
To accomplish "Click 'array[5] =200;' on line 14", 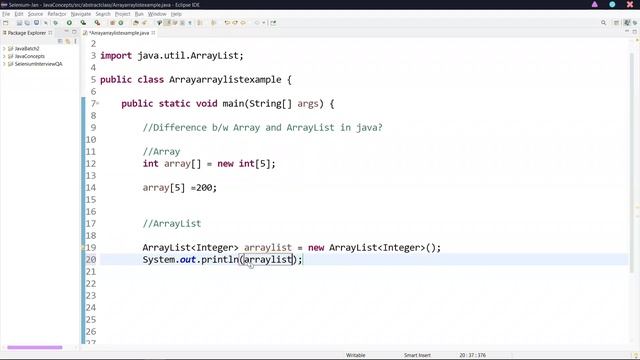I will [x=180, y=188].
